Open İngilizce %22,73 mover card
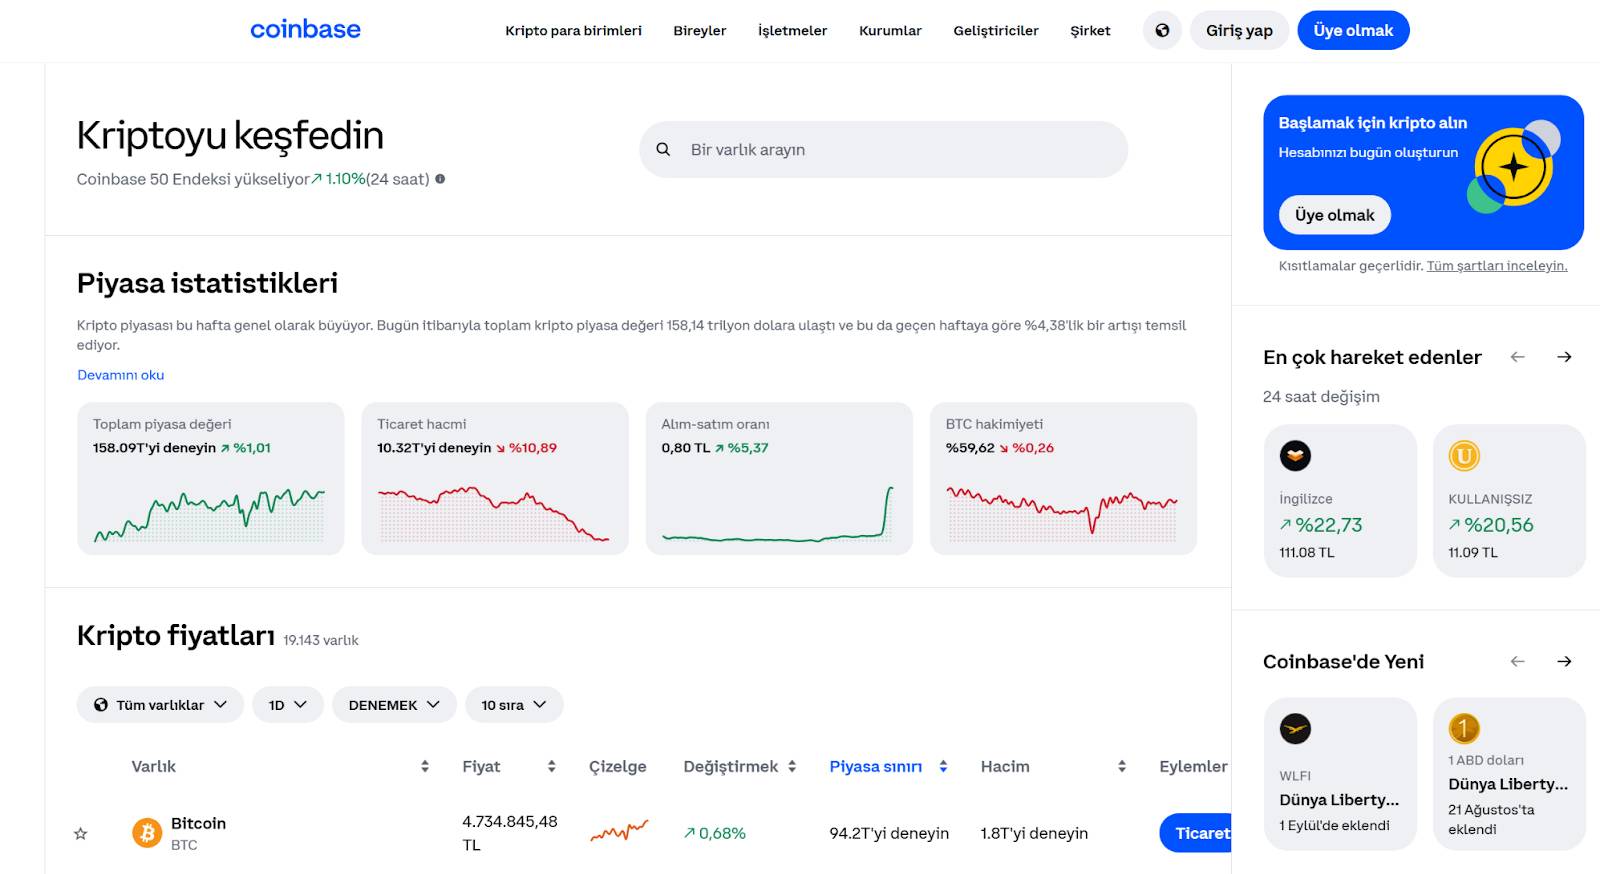This screenshot has height=874, width=1600. 1340,501
